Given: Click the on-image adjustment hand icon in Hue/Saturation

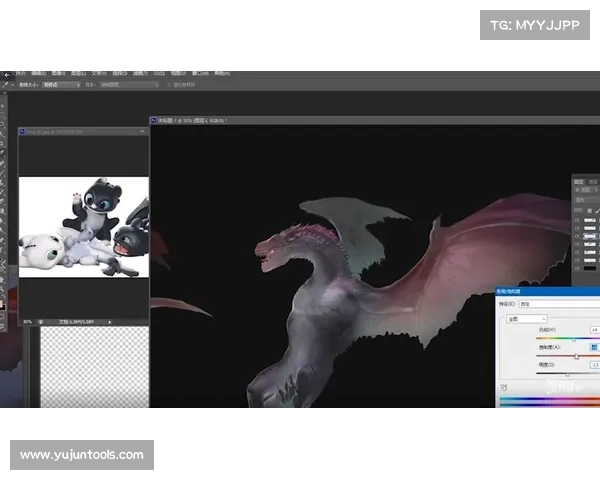Looking at the screenshot, I should (506, 388).
